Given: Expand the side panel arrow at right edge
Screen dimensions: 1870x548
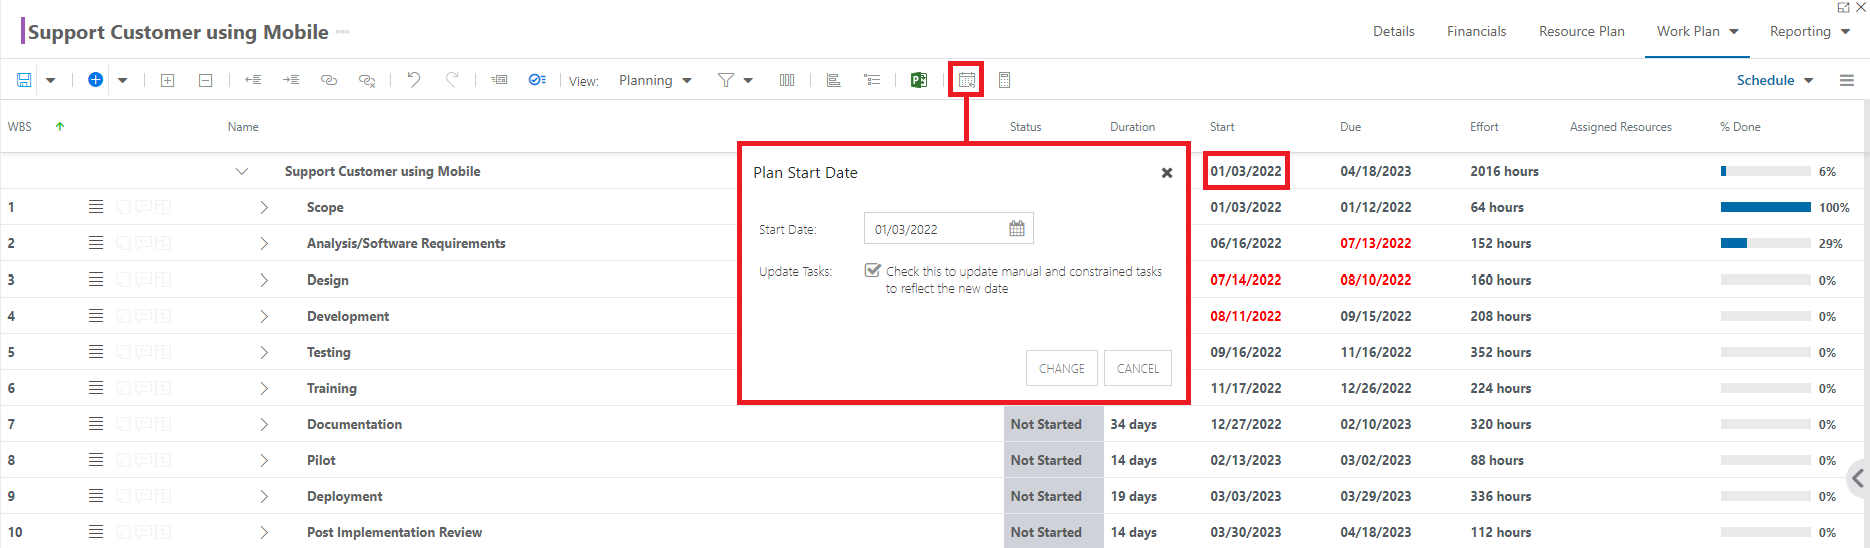Looking at the screenshot, I should 1858,478.
